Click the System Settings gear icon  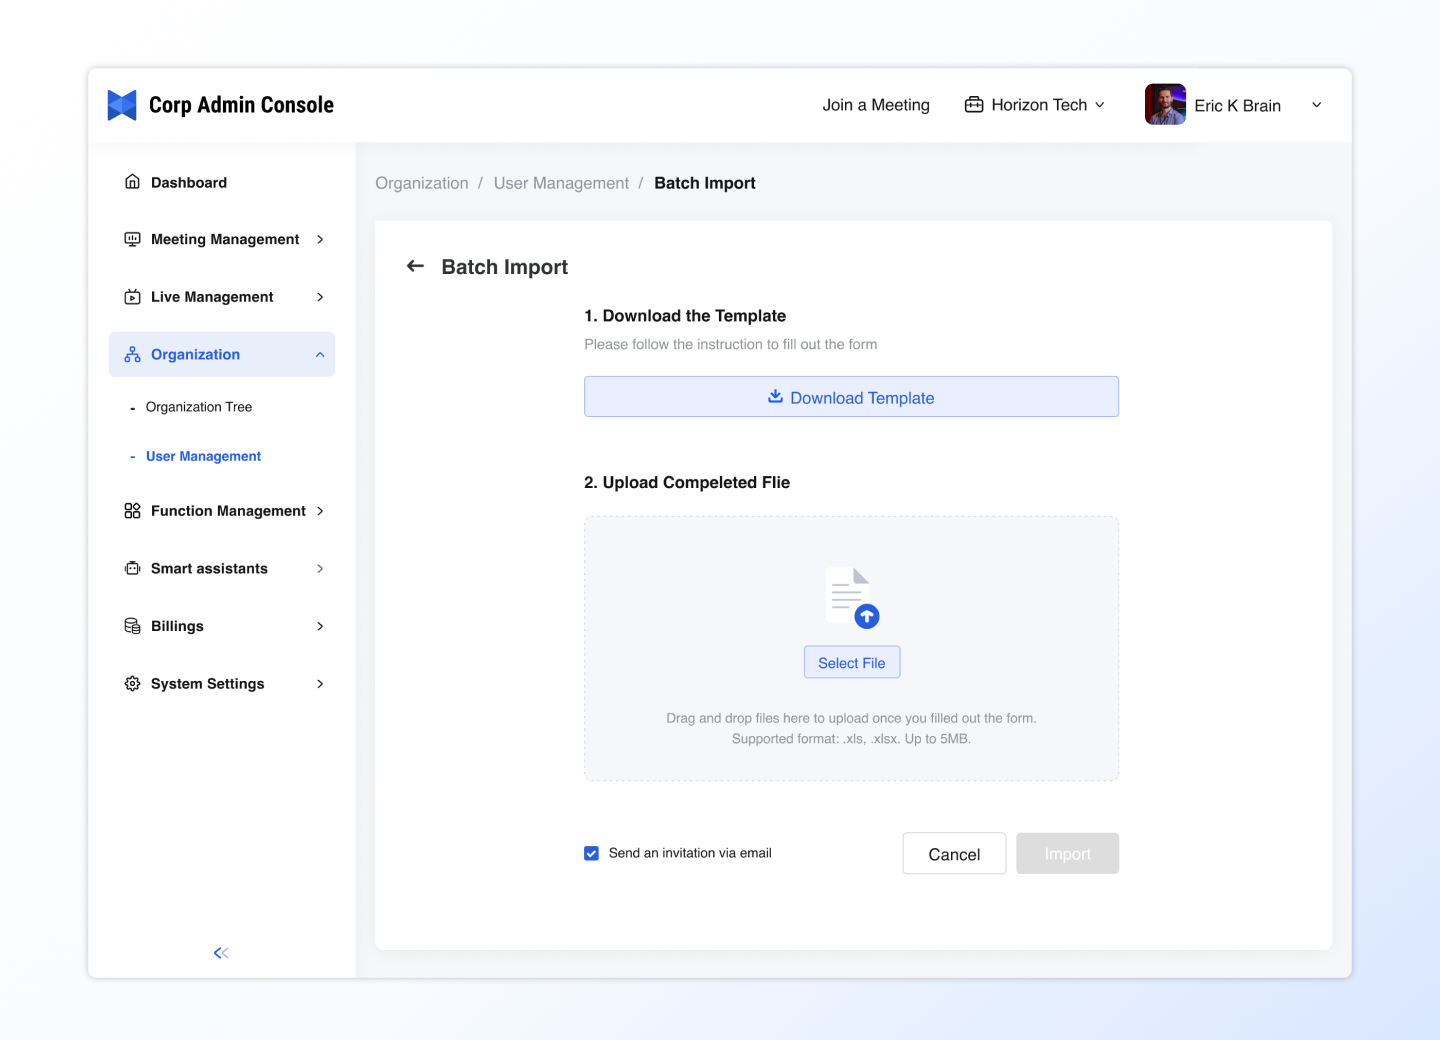coord(132,684)
